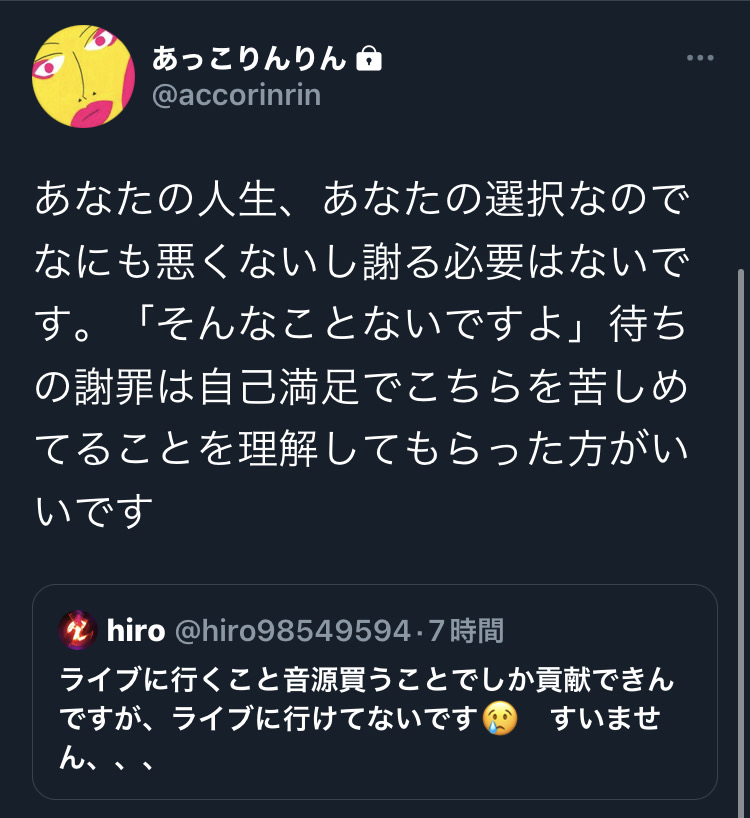Screen dimensions: 750x818
Task: Click the padlock protected-account icon
Action: tap(368, 58)
